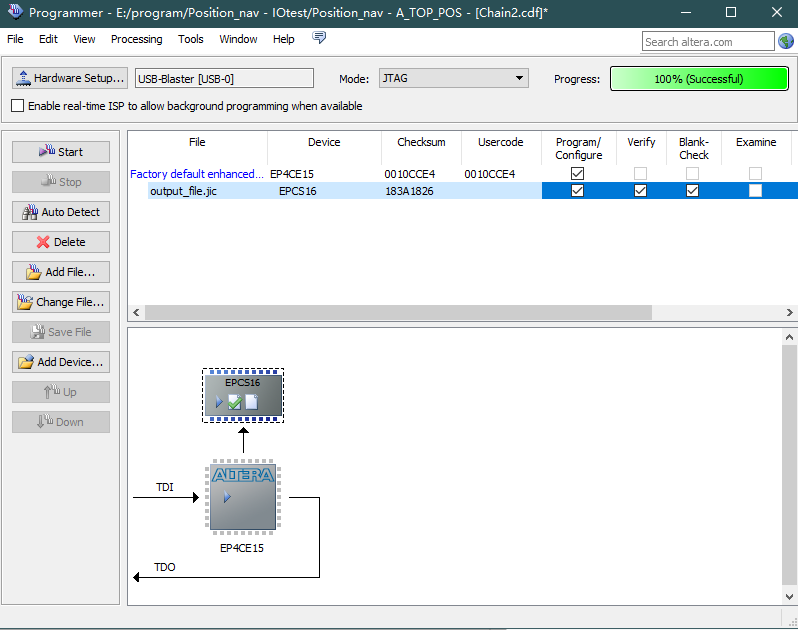
Task: Click the horizontal scrollbar of file list
Action: [400, 313]
